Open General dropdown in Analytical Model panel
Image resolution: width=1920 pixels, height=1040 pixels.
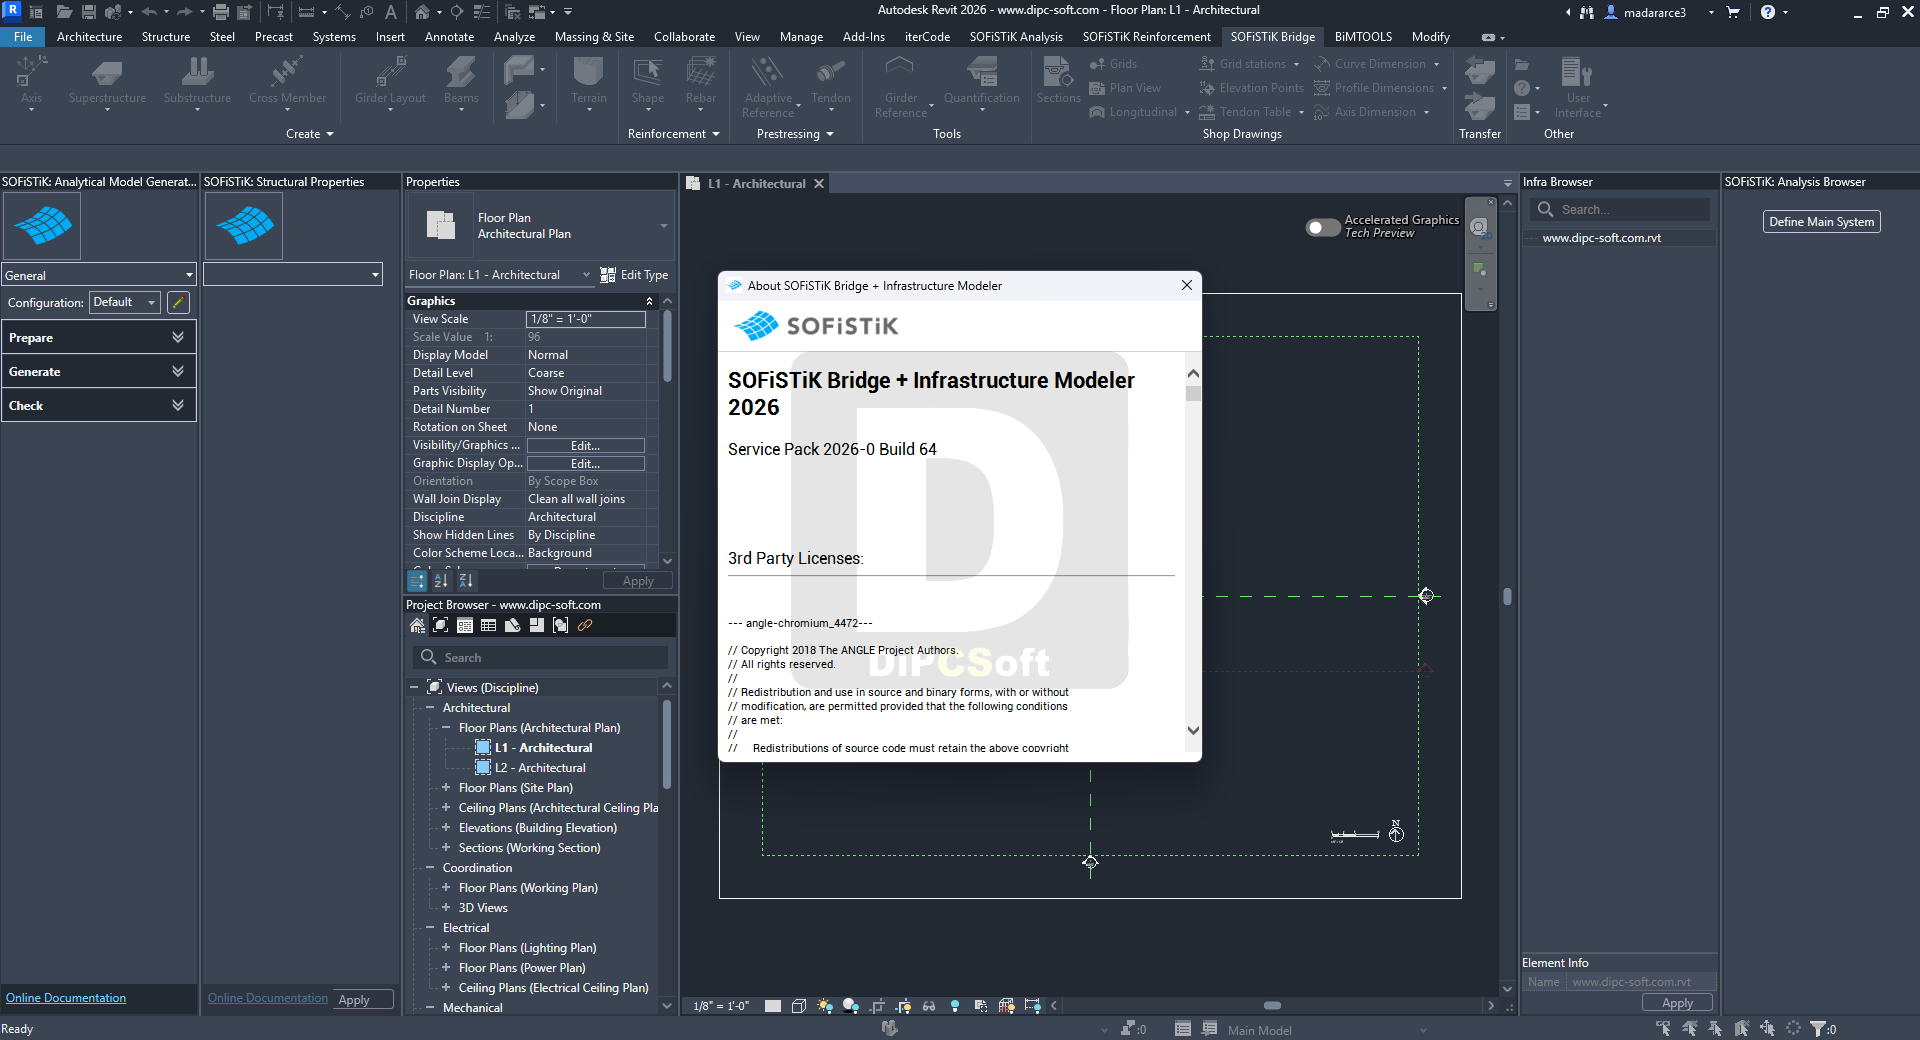coord(98,275)
